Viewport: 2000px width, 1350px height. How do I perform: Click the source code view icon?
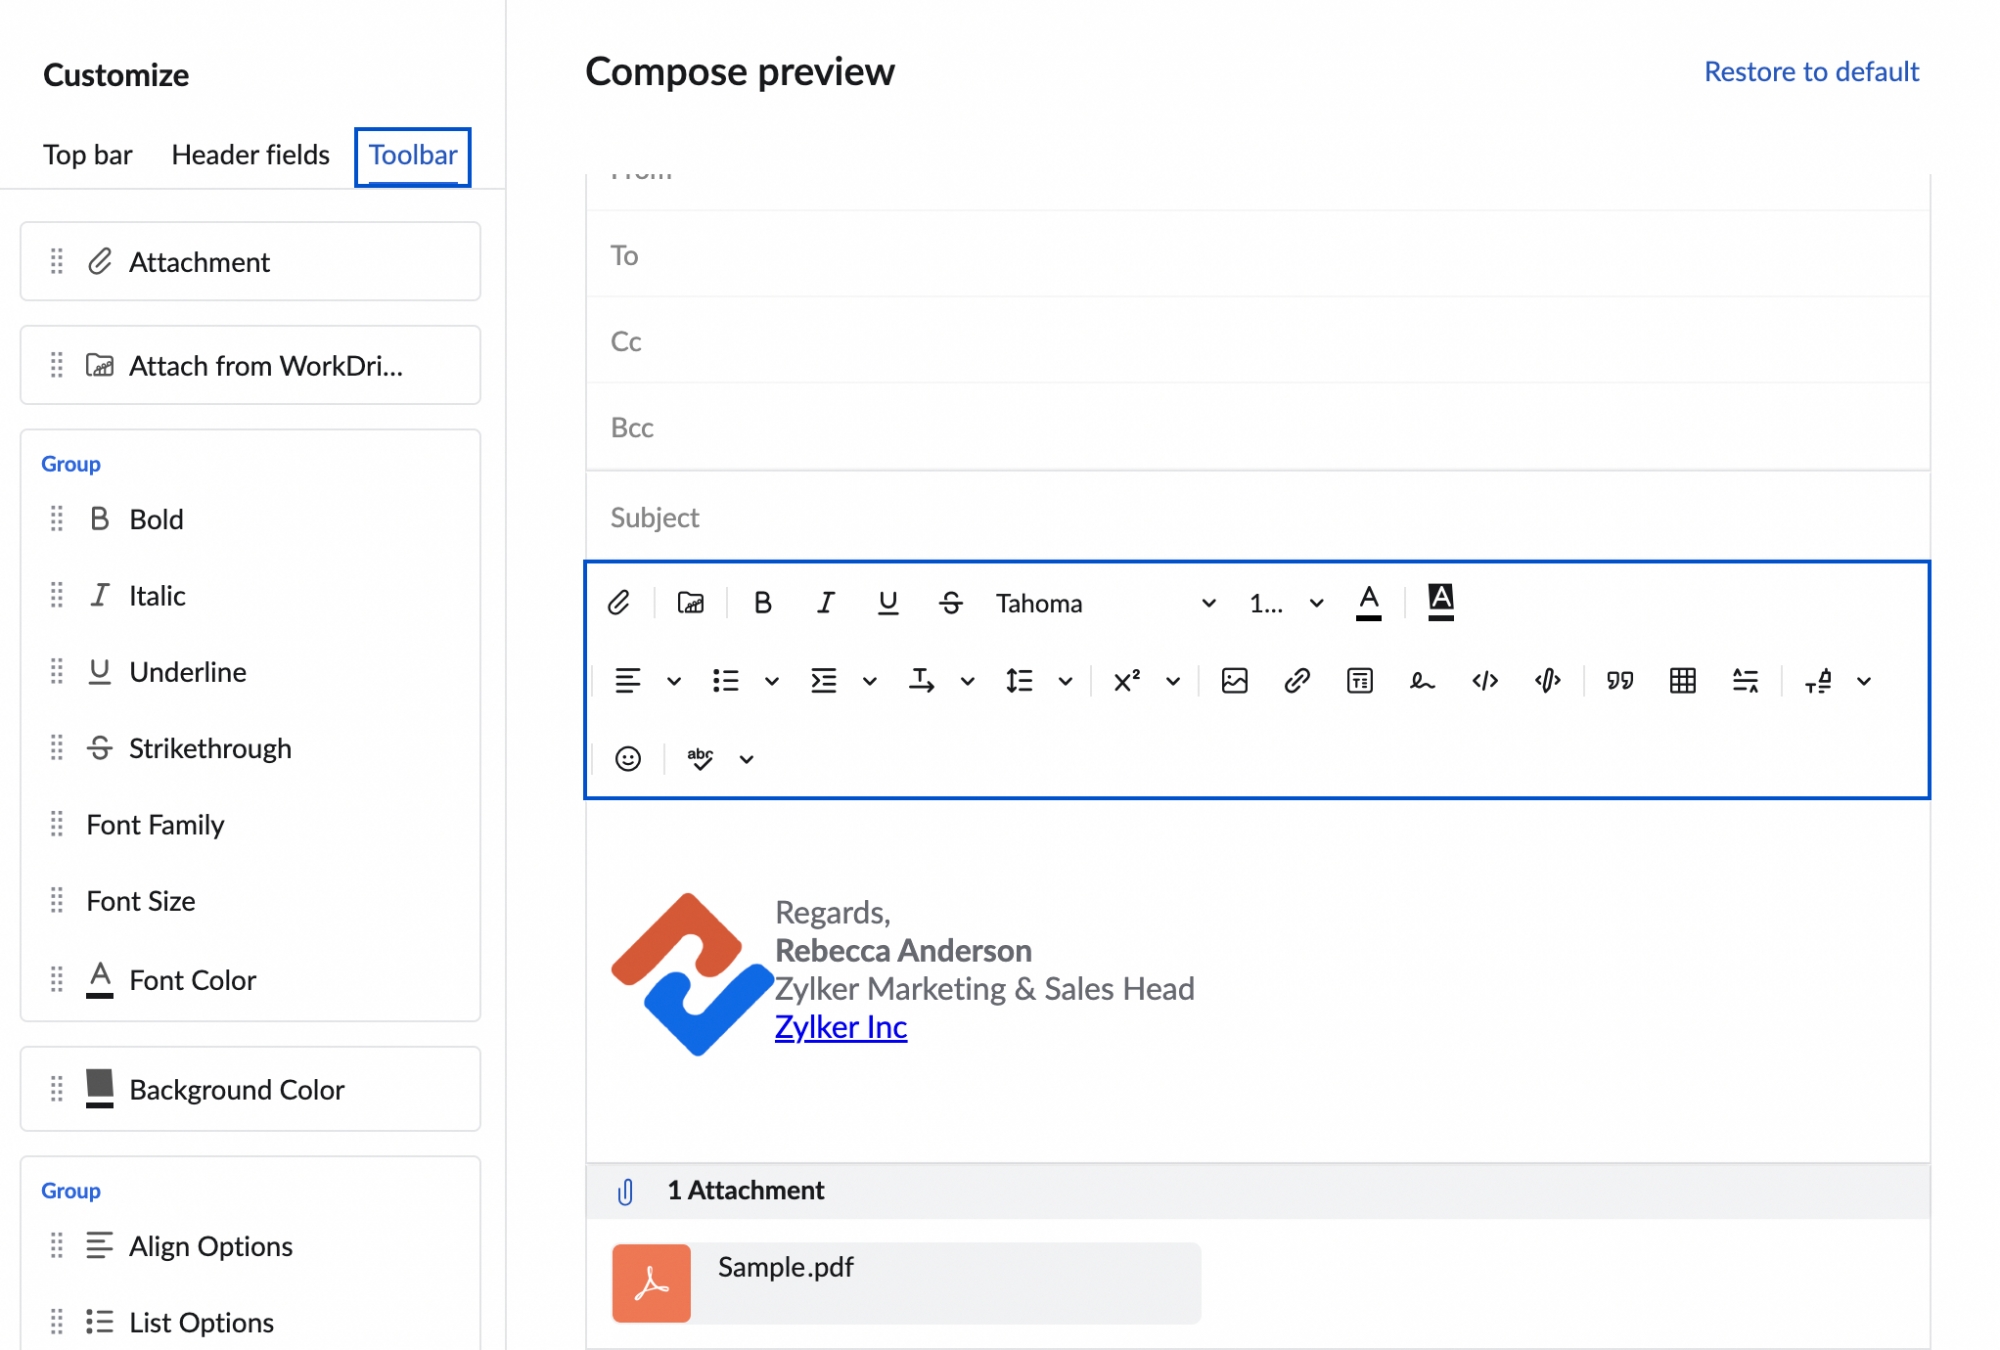tap(1485, 681)
